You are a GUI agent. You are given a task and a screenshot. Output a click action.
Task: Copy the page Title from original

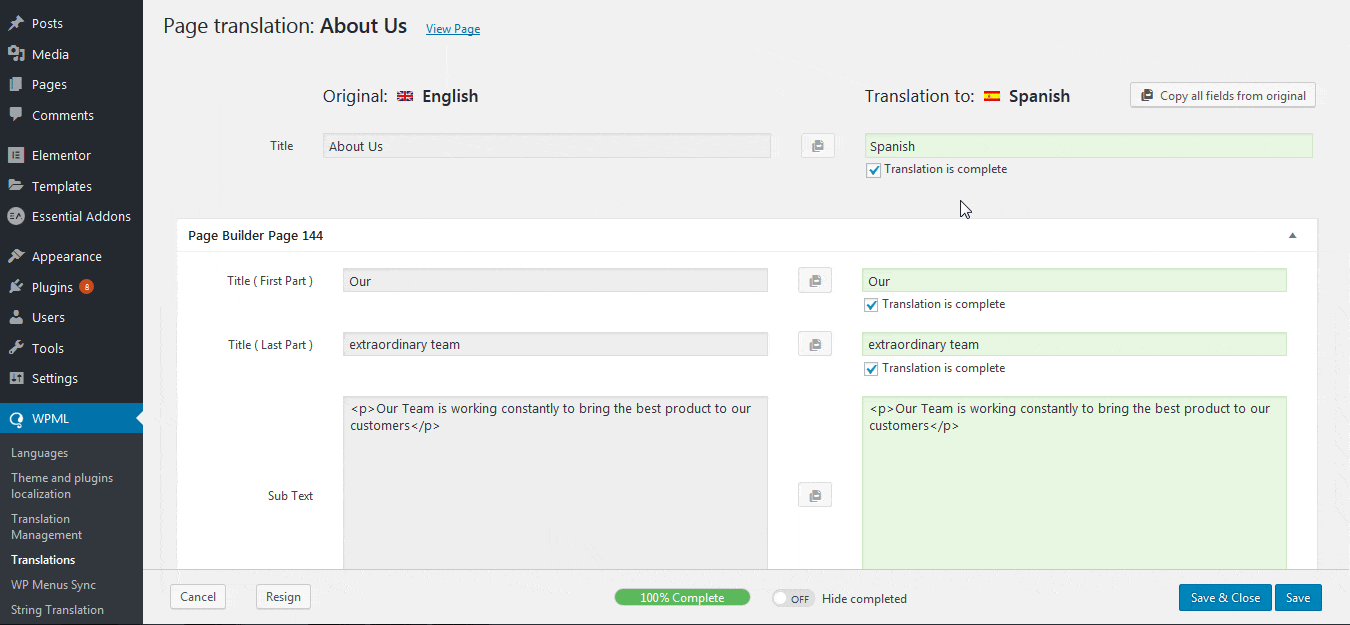(x=818, y=146)
